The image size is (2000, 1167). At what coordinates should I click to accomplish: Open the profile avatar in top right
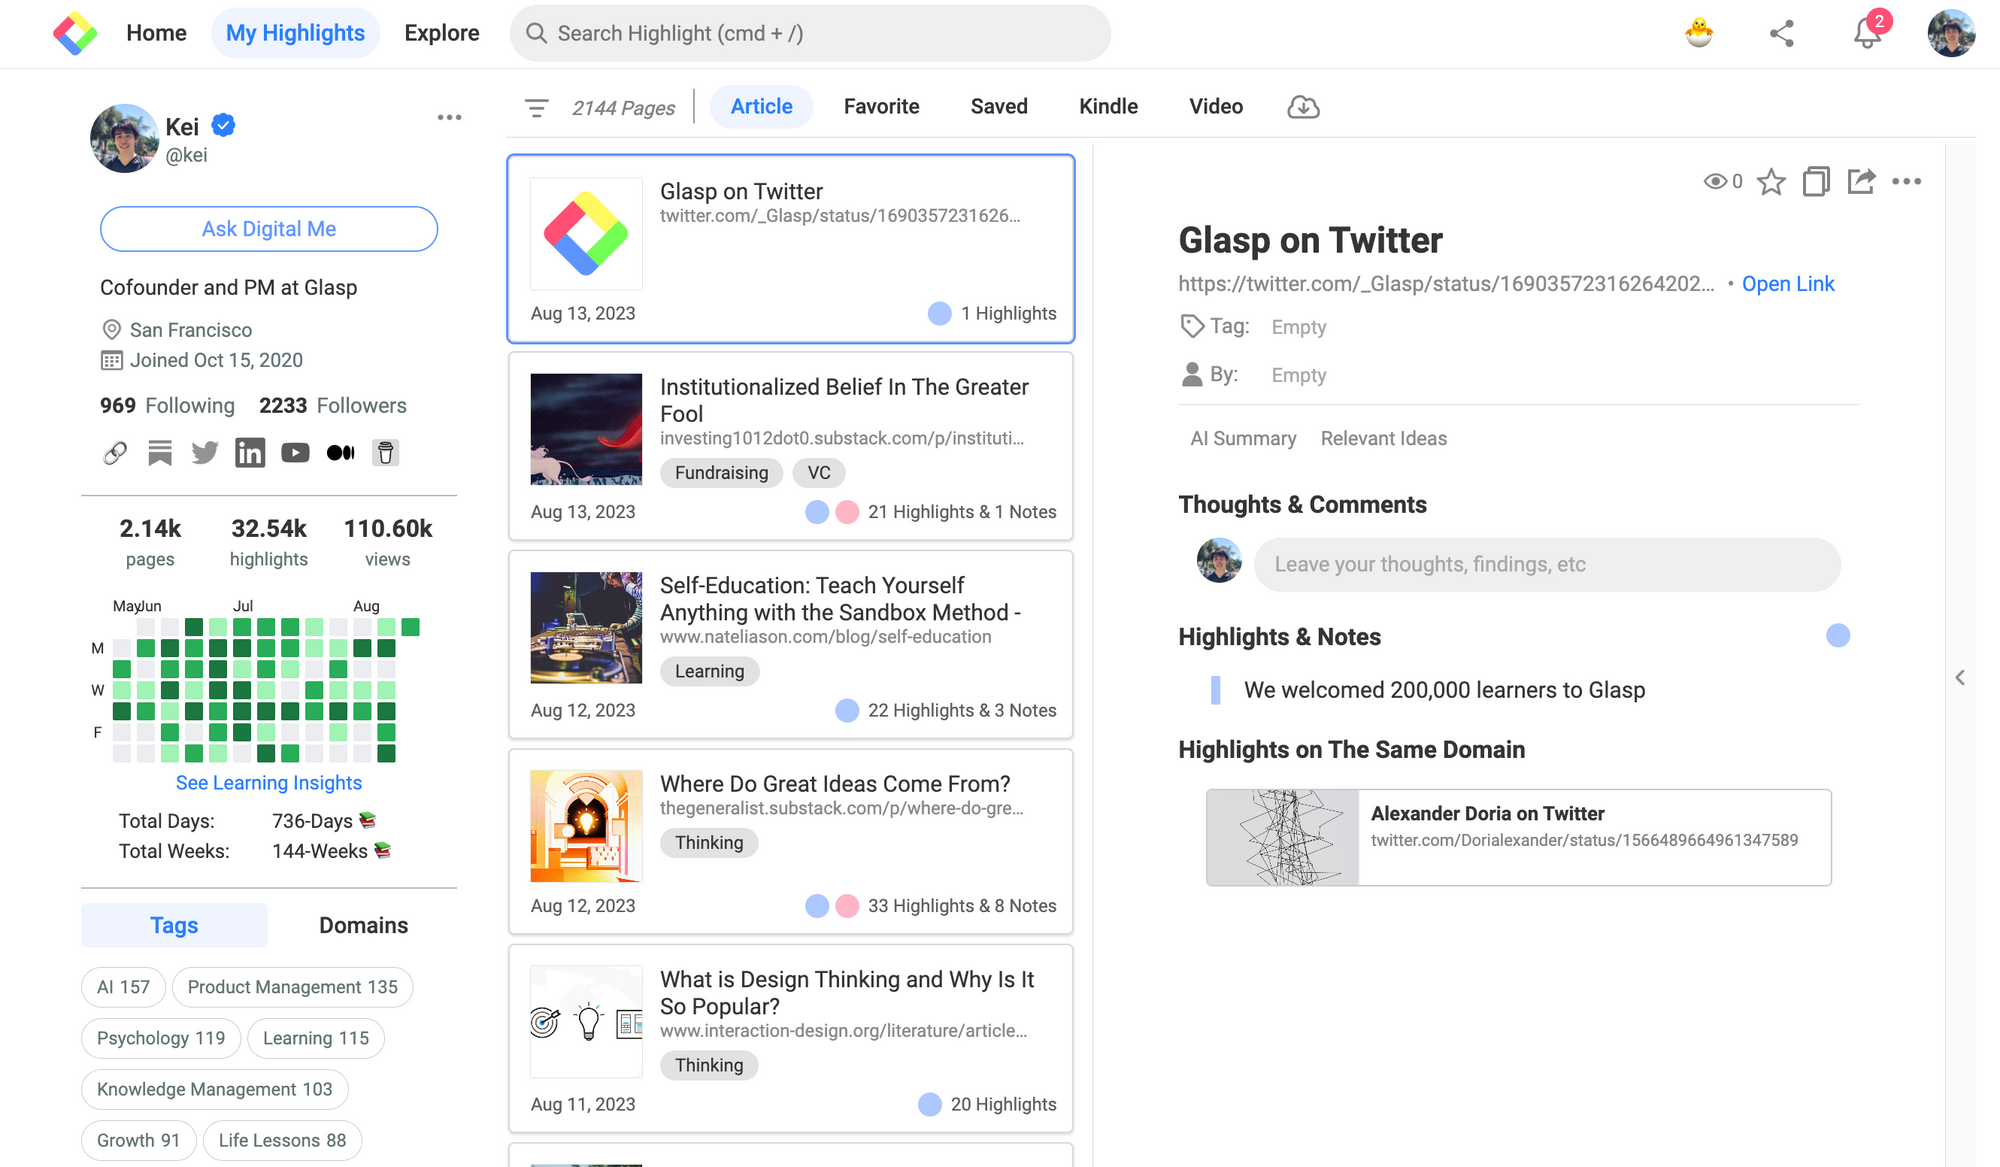point(1951,33)
